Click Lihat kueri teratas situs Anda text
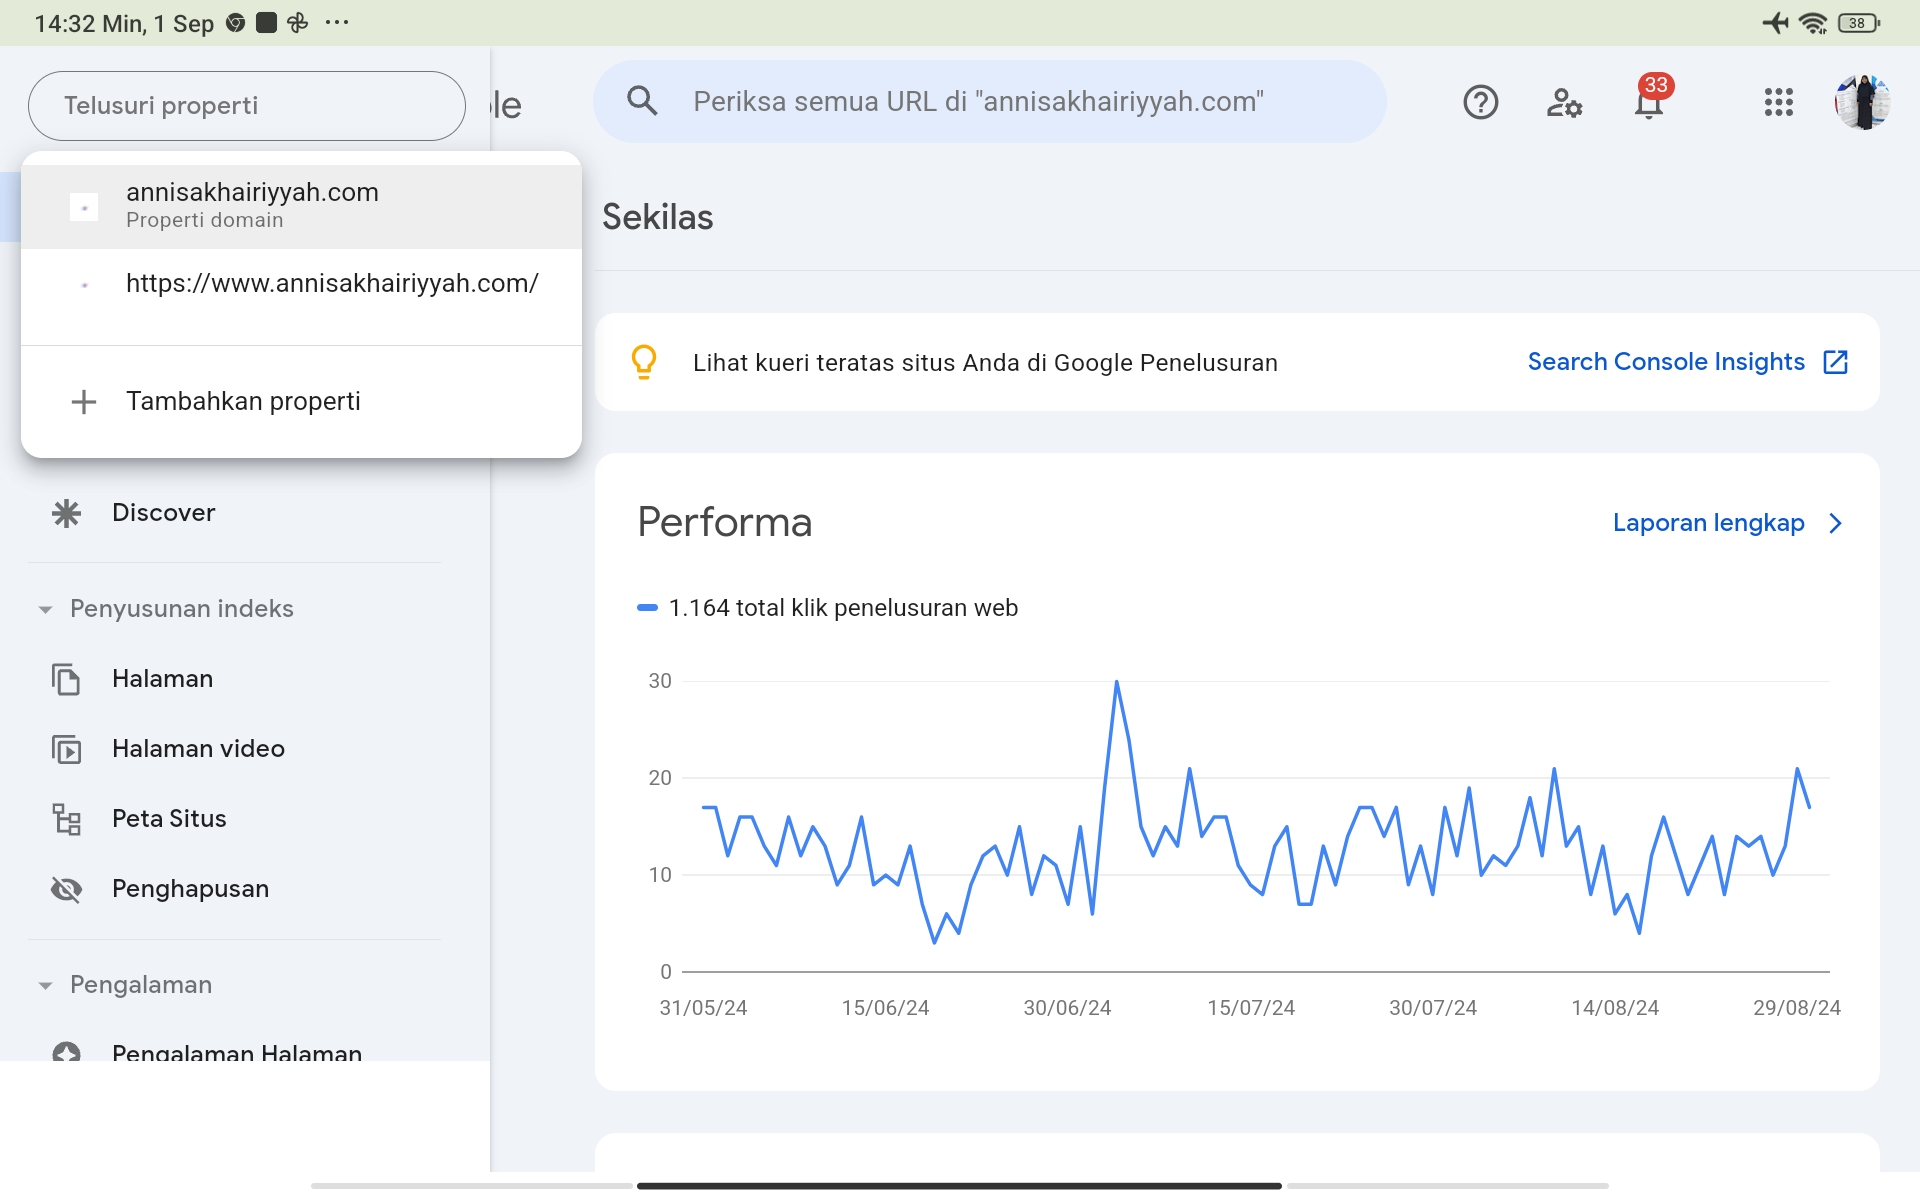 (x=985, y=363)
